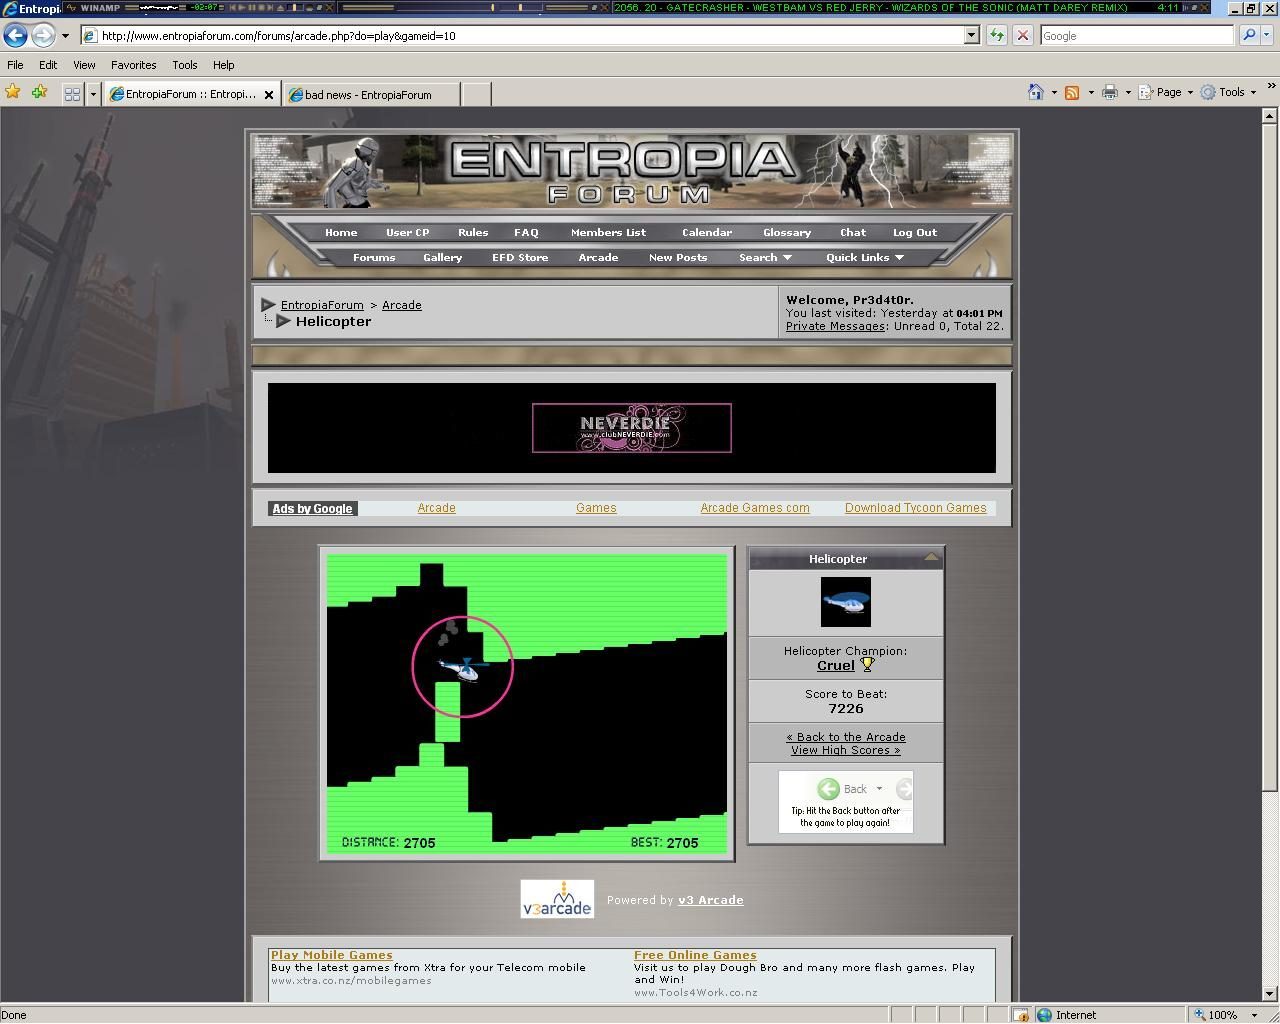Image resolution: width=1280 pixels, height=1024 pixels.
Task: Open the RSS feeds icon
Action: click(1071, 91)
